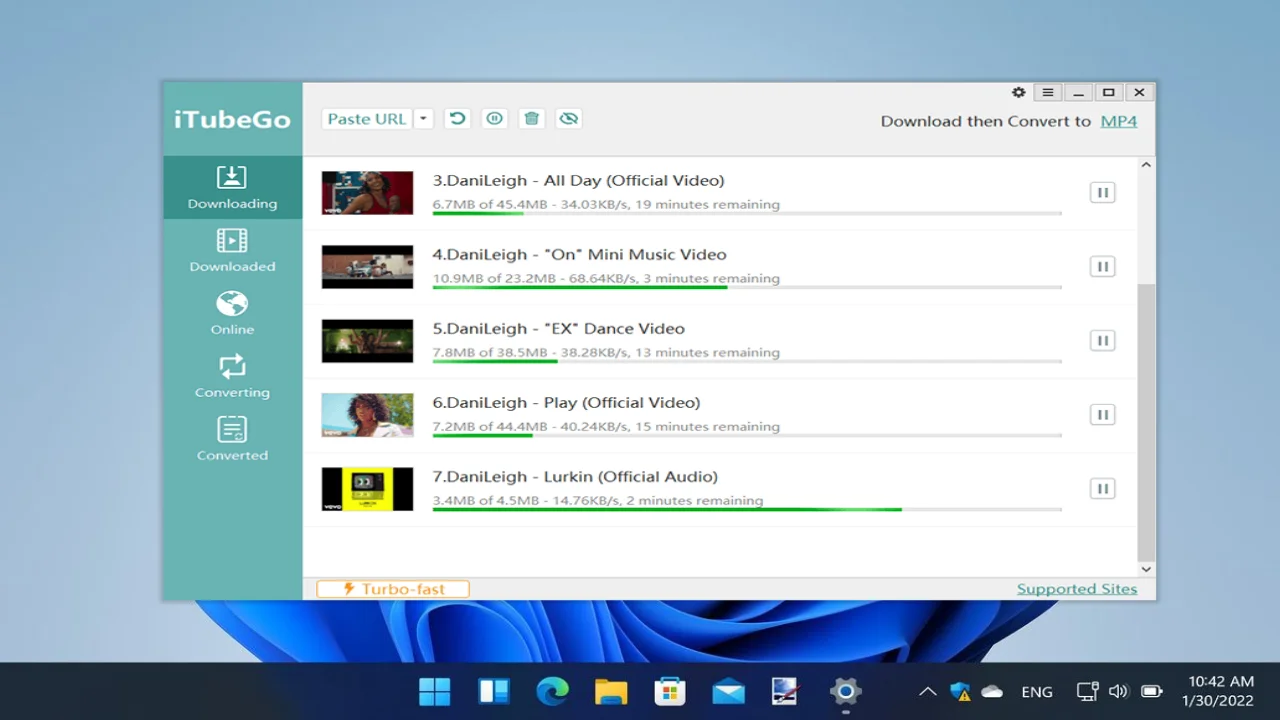Open the hamburger menu in title bar
Image resolution: width=1280 pixels, height=720 pixels.
click(1047, 92)
